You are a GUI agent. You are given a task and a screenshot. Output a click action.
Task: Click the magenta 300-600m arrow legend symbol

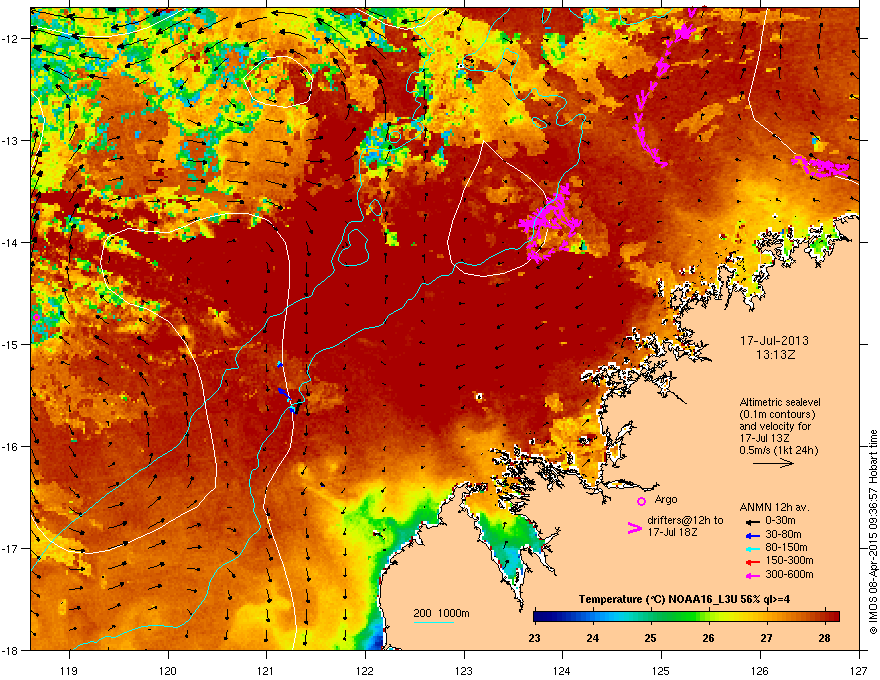(753, 575)
